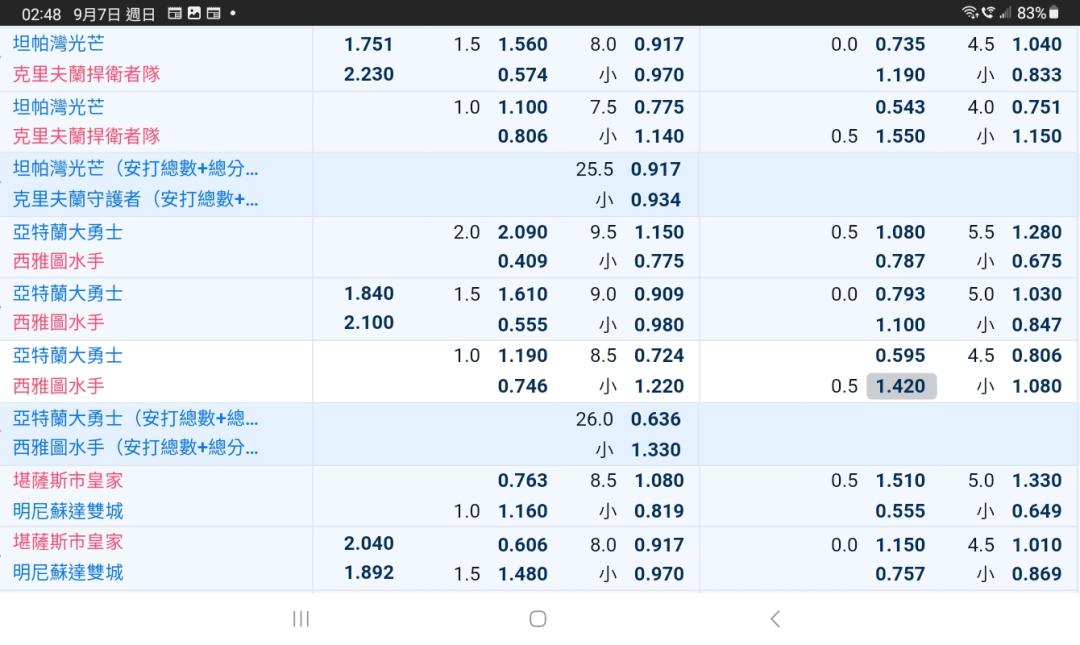The height and width of the screenshot is (645, 1080).
Task: Pick first-half handicap odds 0.595
Action: tap(900, 356)
